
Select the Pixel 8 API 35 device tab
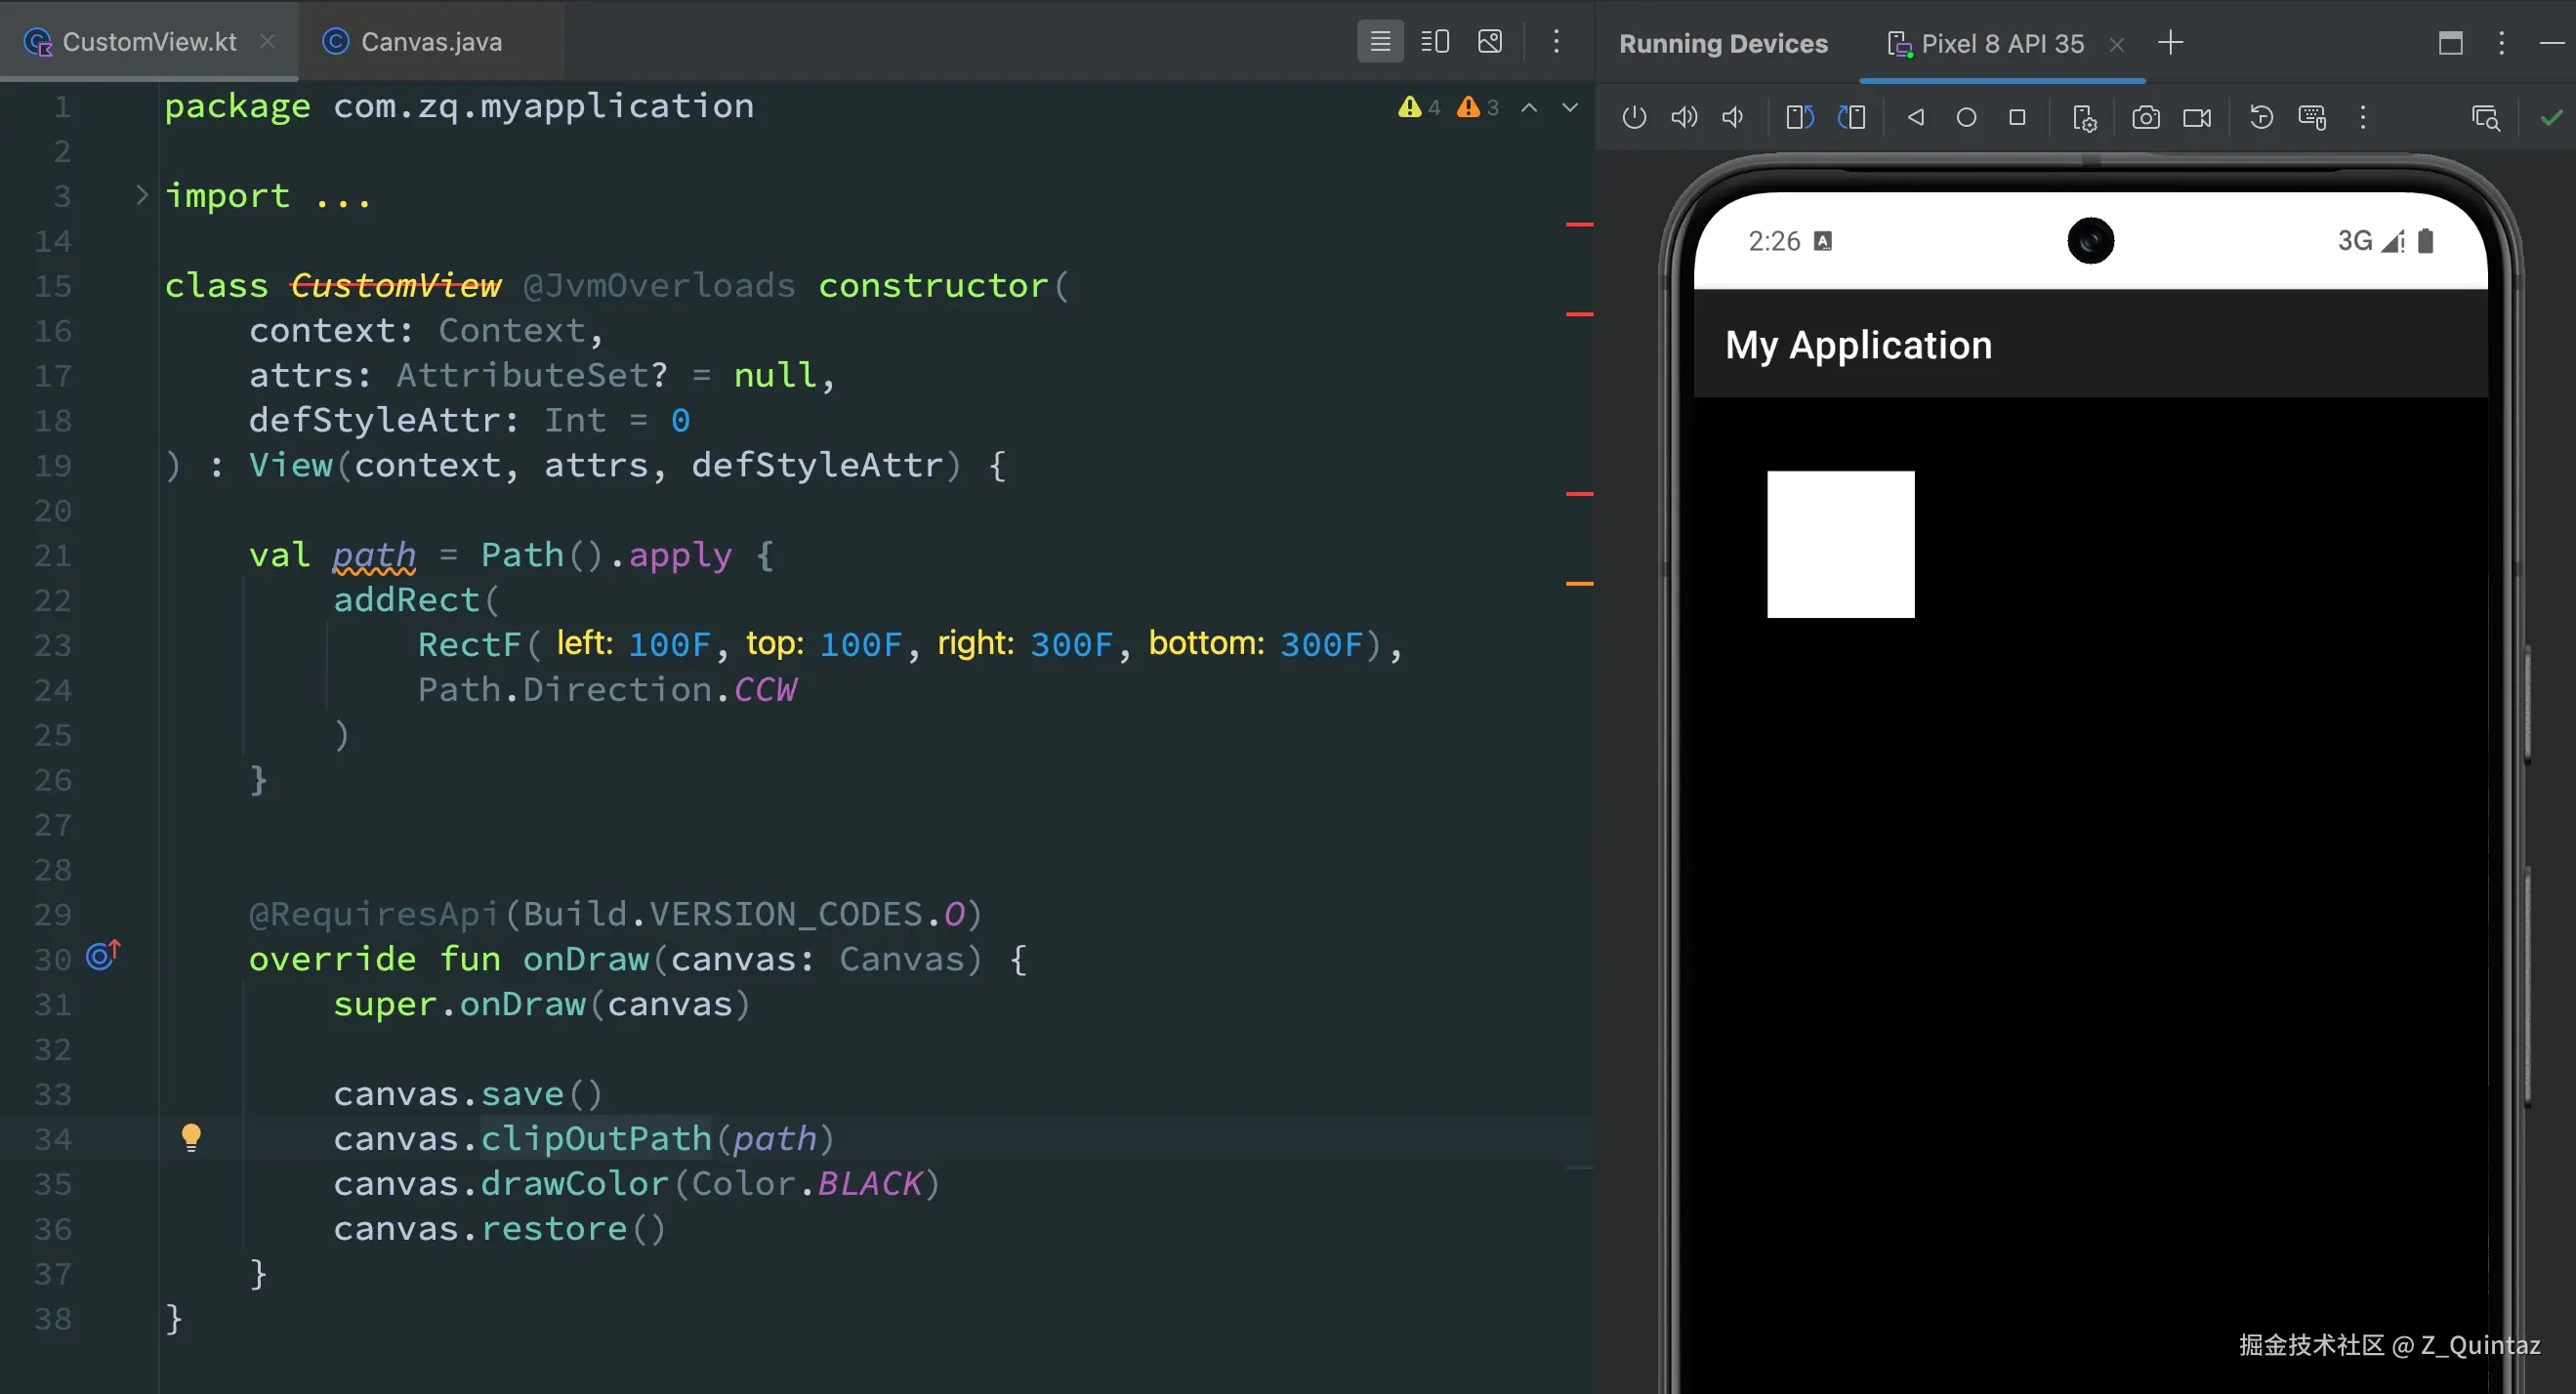[2001, 44]
